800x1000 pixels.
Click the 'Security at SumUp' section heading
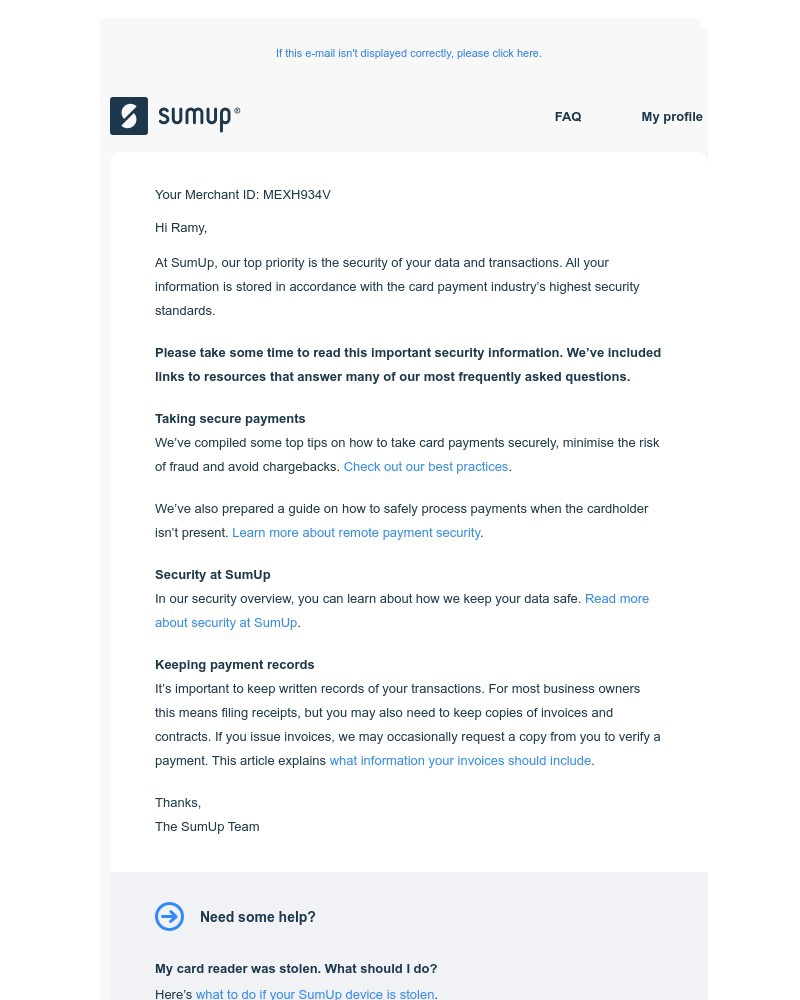(212, 575)
